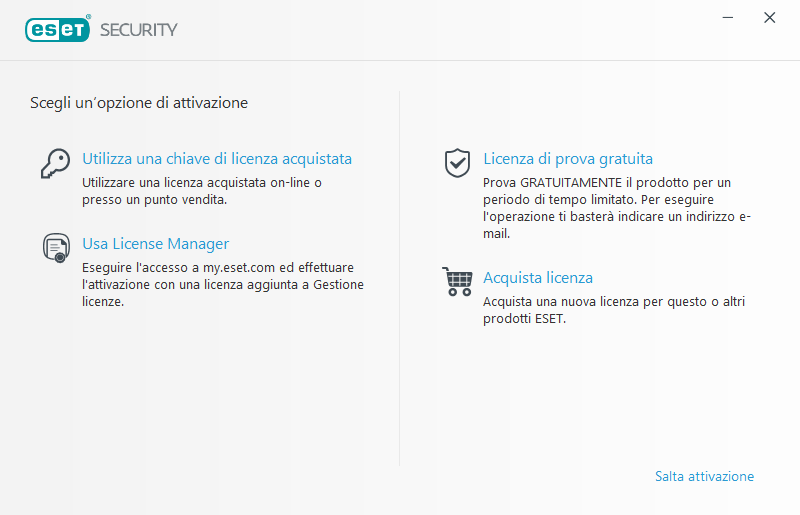Click the key icon for purchased license
Viewport: 800px width, 515px height.
click(55, 162)
